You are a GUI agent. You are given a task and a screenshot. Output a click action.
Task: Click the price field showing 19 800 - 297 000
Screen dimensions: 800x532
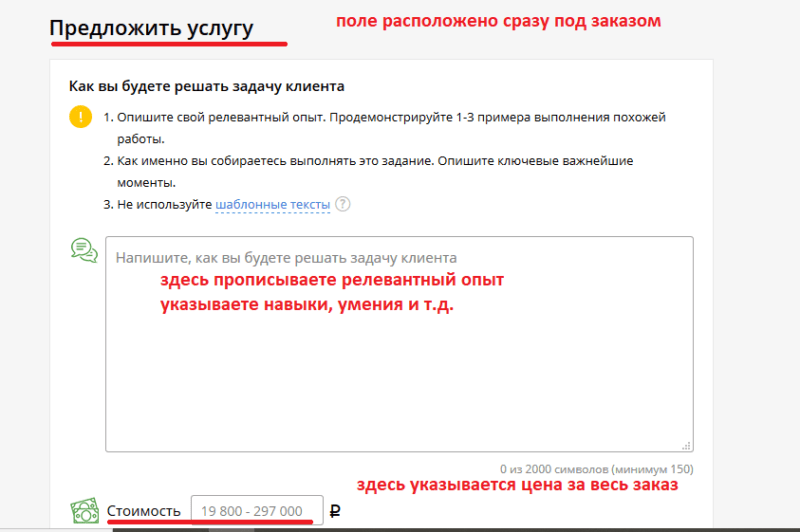click(x=257, y=511)
